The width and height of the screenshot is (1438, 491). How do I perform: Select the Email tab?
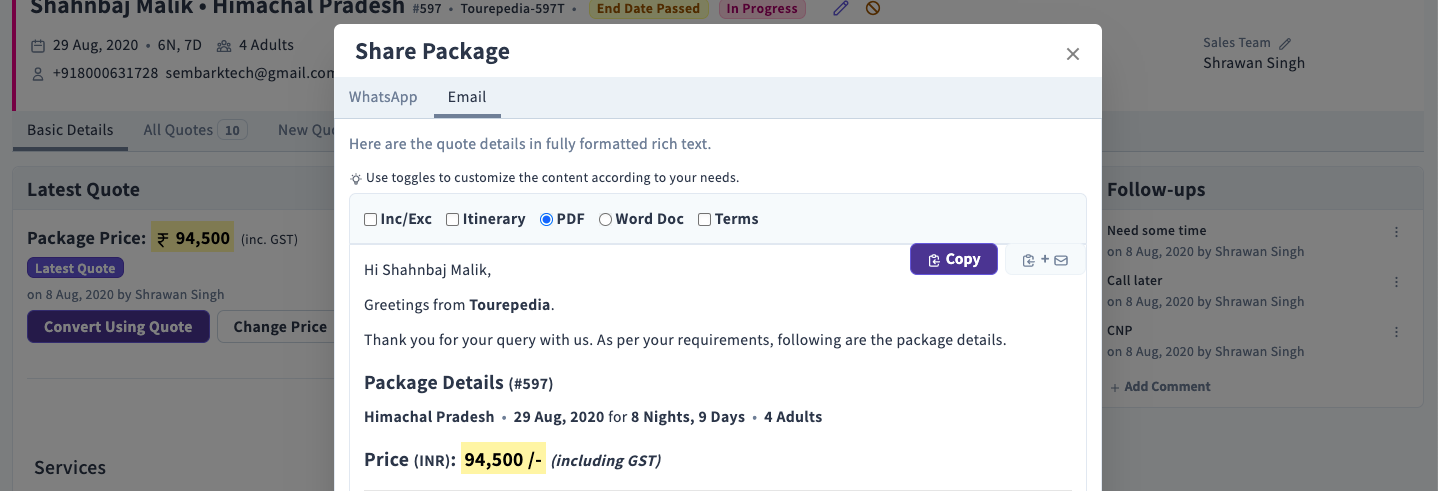[467, 97]
